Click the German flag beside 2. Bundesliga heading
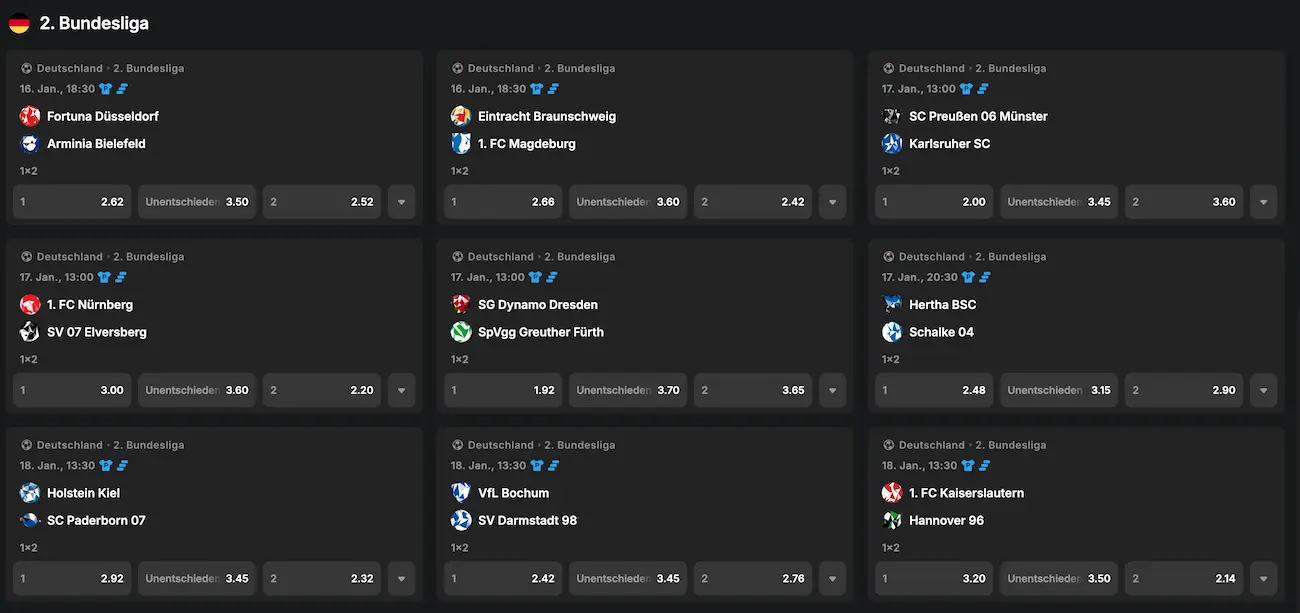 pyautogui.click(x=19, y=23)
